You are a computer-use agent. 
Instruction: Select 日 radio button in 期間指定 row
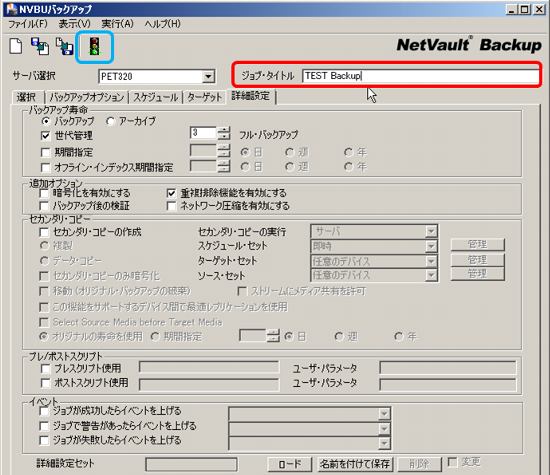pyautogui.click(x=245, y=152)
